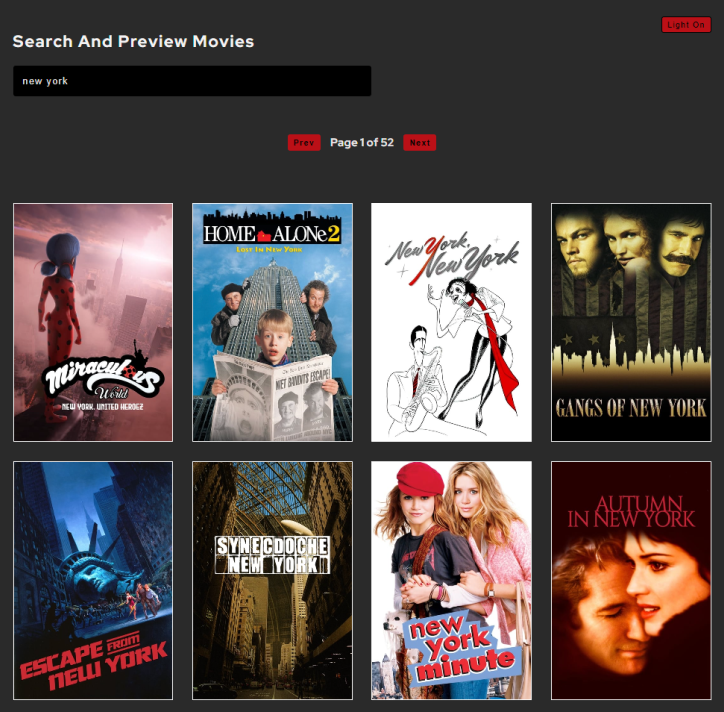Viewport: 724px width, 712px height.
Task: Open the New York, New York poster
Action: [452, 322]
